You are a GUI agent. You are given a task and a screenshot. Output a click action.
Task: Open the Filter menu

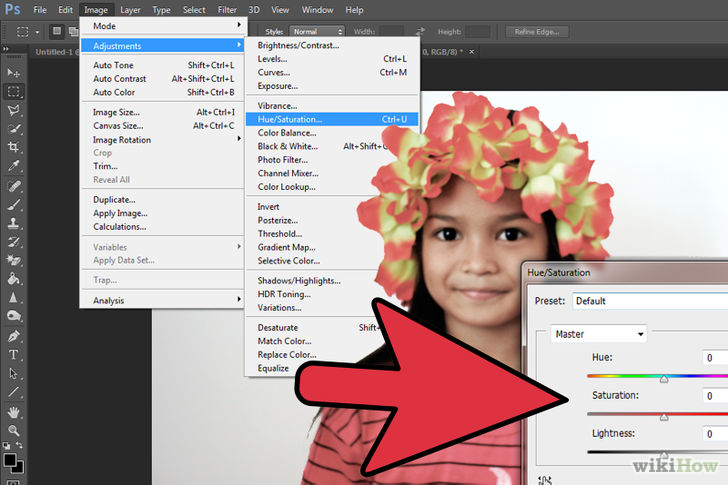(x=227, y=10)
